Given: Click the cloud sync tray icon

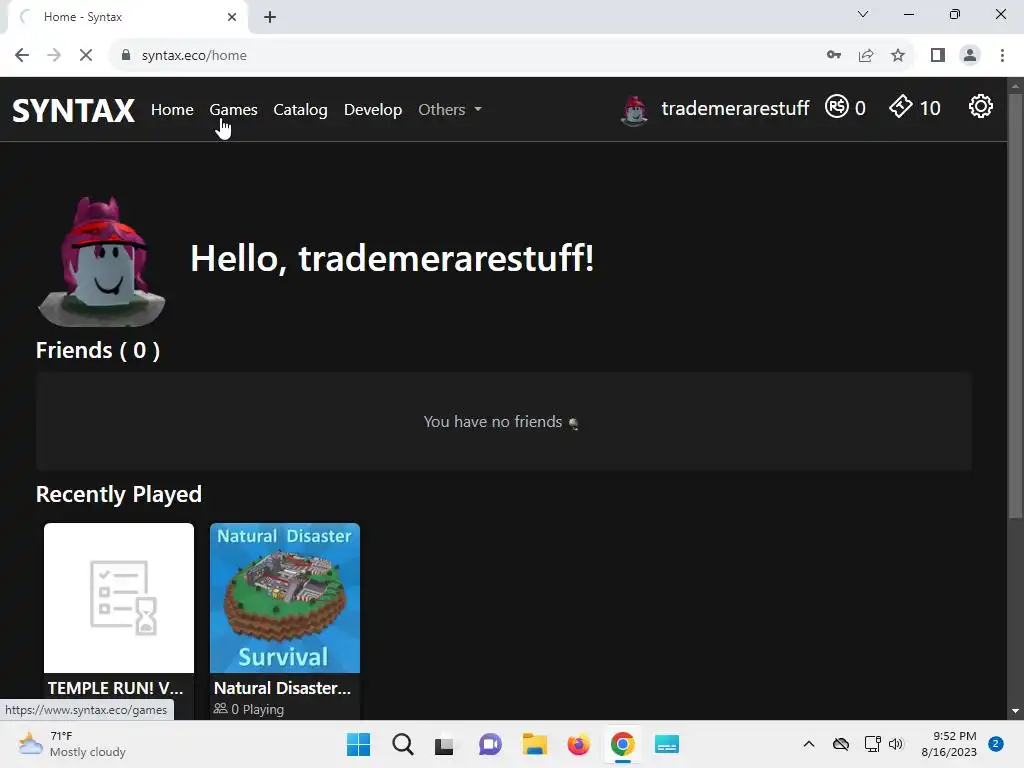Looking at the screenshot, I should pyautogui.click(x=840, y=744).
